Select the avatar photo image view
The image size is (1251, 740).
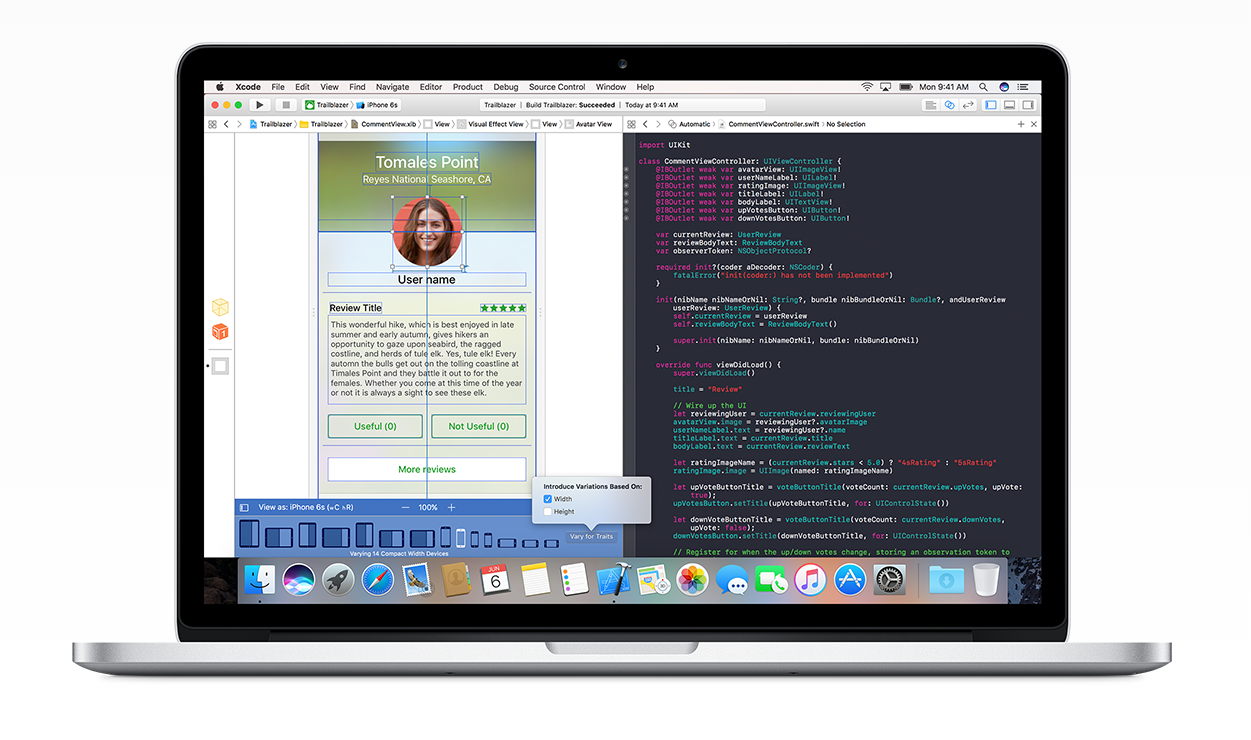pos(427,232)
